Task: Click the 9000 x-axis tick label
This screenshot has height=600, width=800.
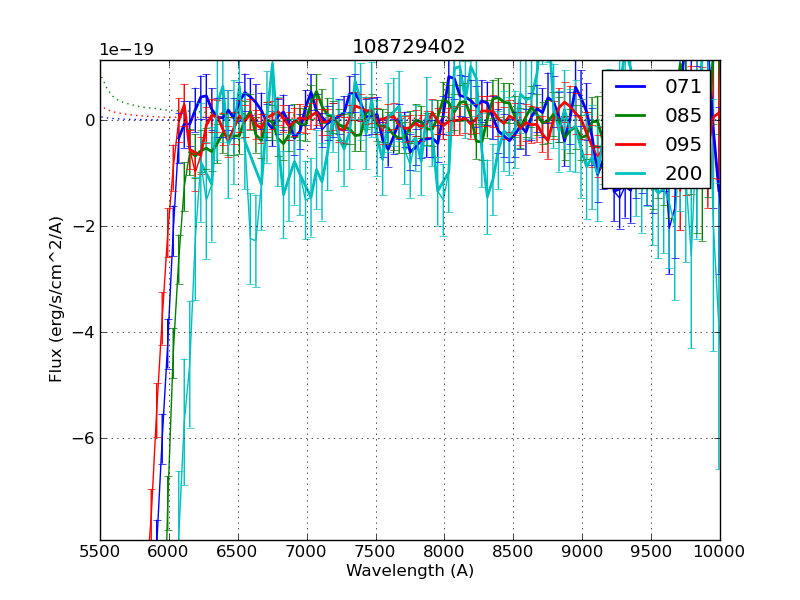Action: pyautogui.click(x=582, y=551)
